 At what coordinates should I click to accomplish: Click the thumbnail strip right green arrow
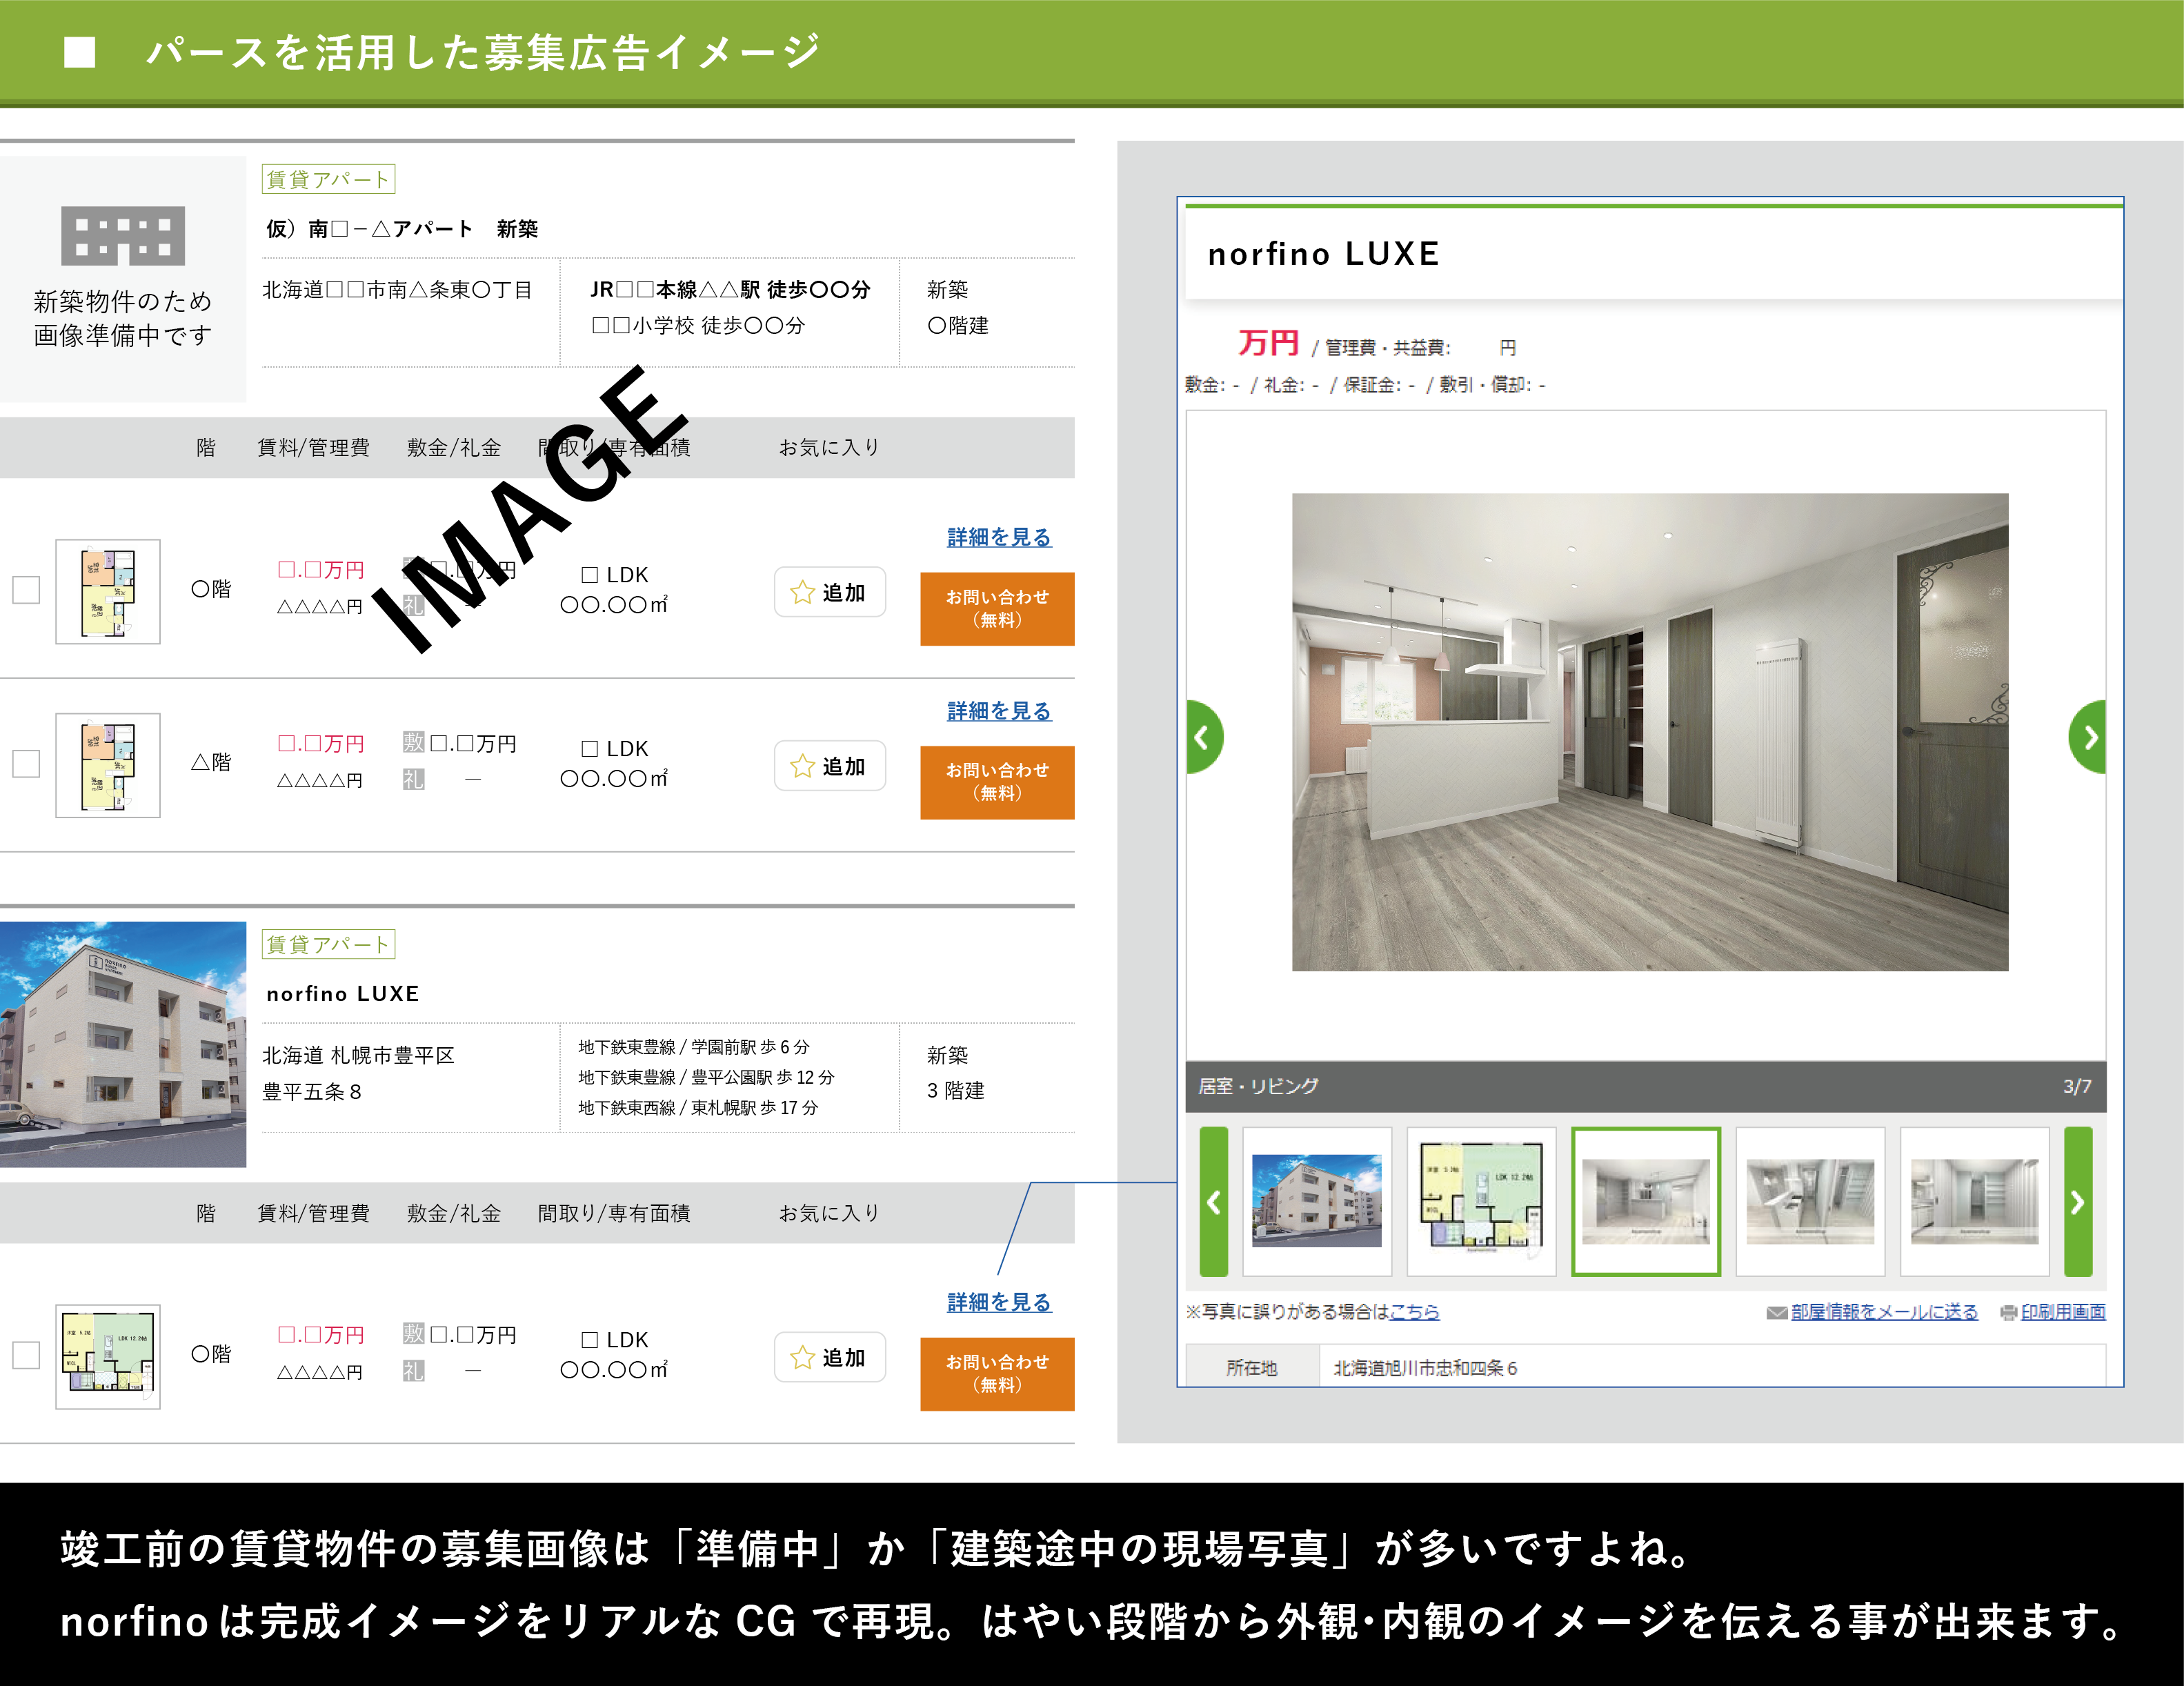(x=2078, y=1201)
